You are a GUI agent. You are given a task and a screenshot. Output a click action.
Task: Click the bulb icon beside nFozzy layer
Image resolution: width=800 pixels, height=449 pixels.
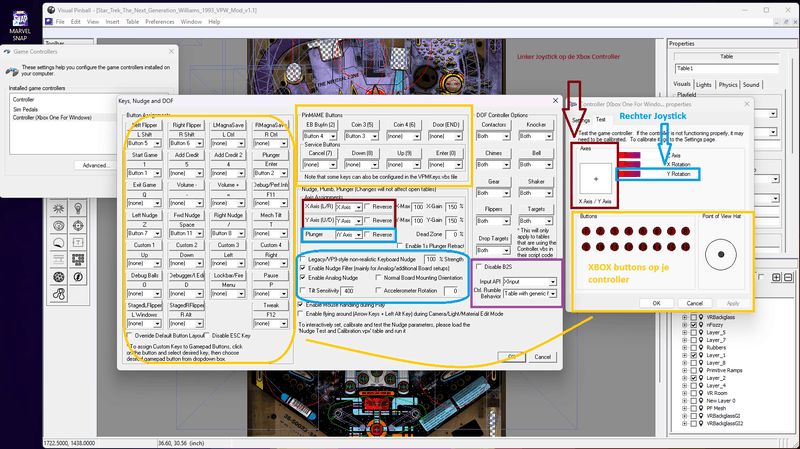click(701, 325)
